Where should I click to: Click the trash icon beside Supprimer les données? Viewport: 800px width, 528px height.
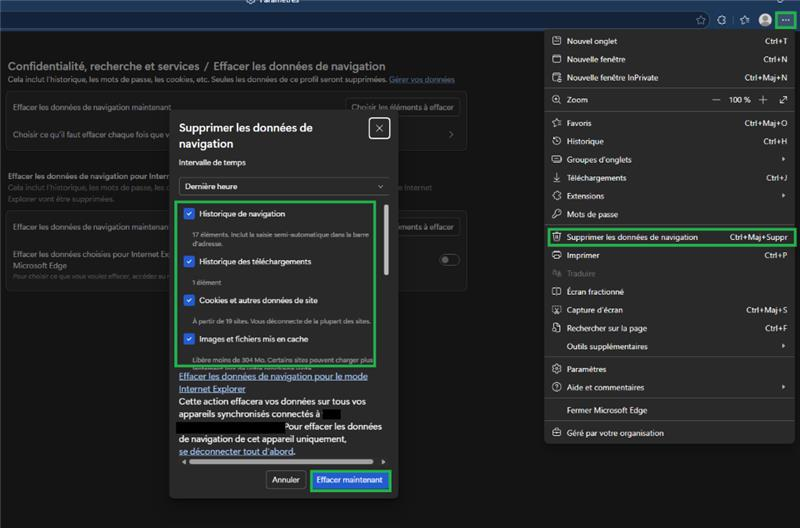tap(557, 237)
